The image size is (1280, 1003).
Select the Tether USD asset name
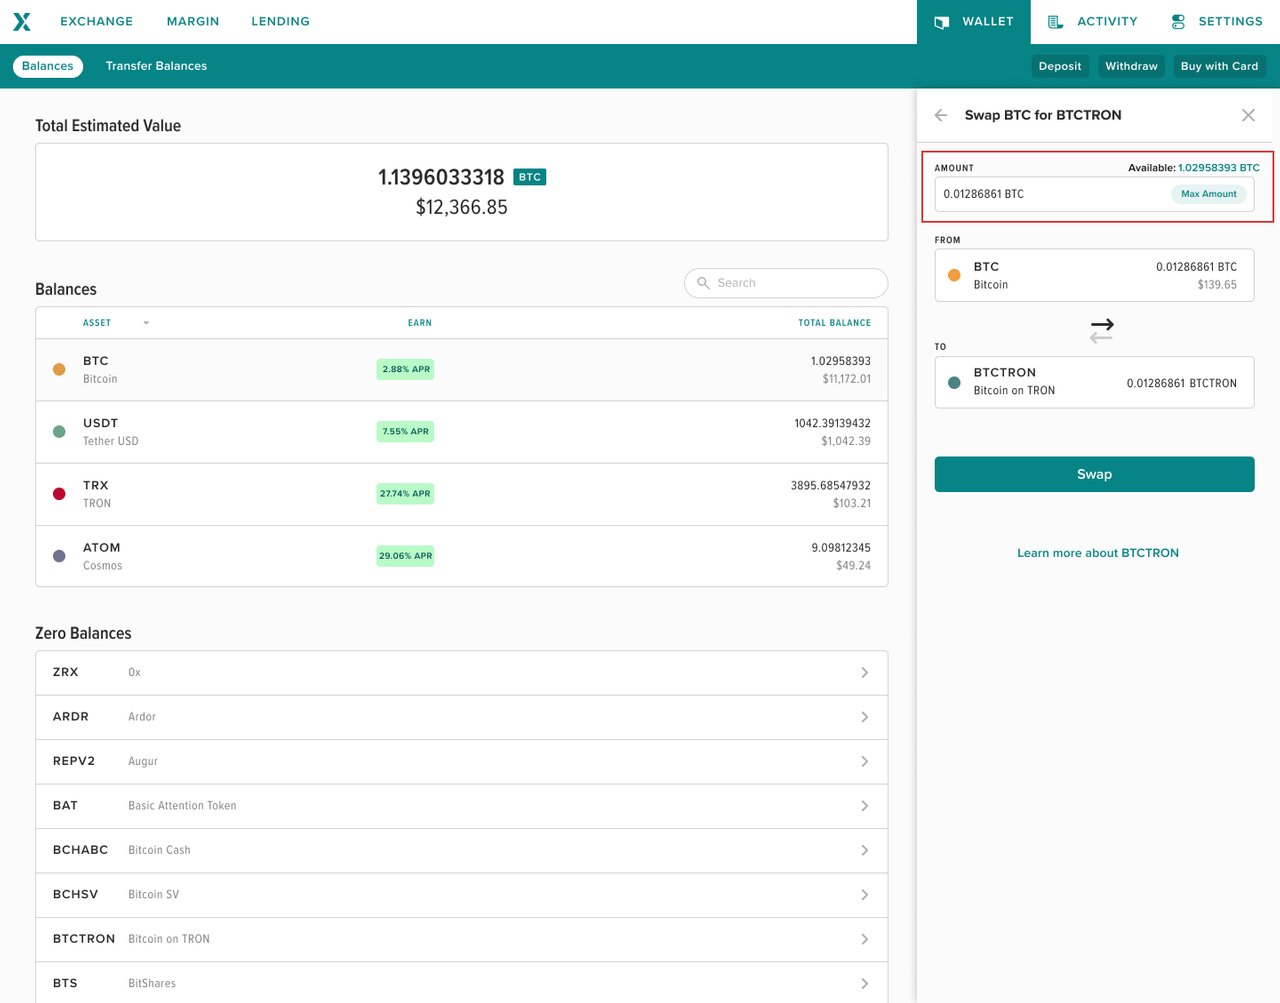(x=111, y=441)
